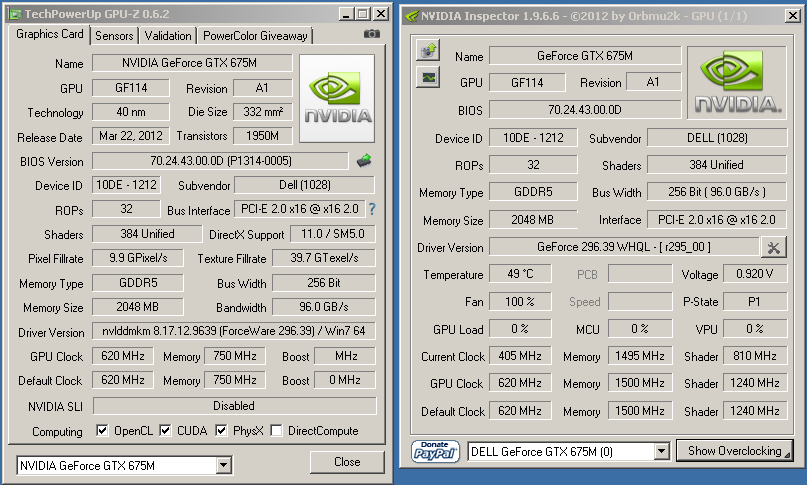Screen dimensions: 807x485
Task: Click the Transistors 1950M value
Action: click(262, 136)
